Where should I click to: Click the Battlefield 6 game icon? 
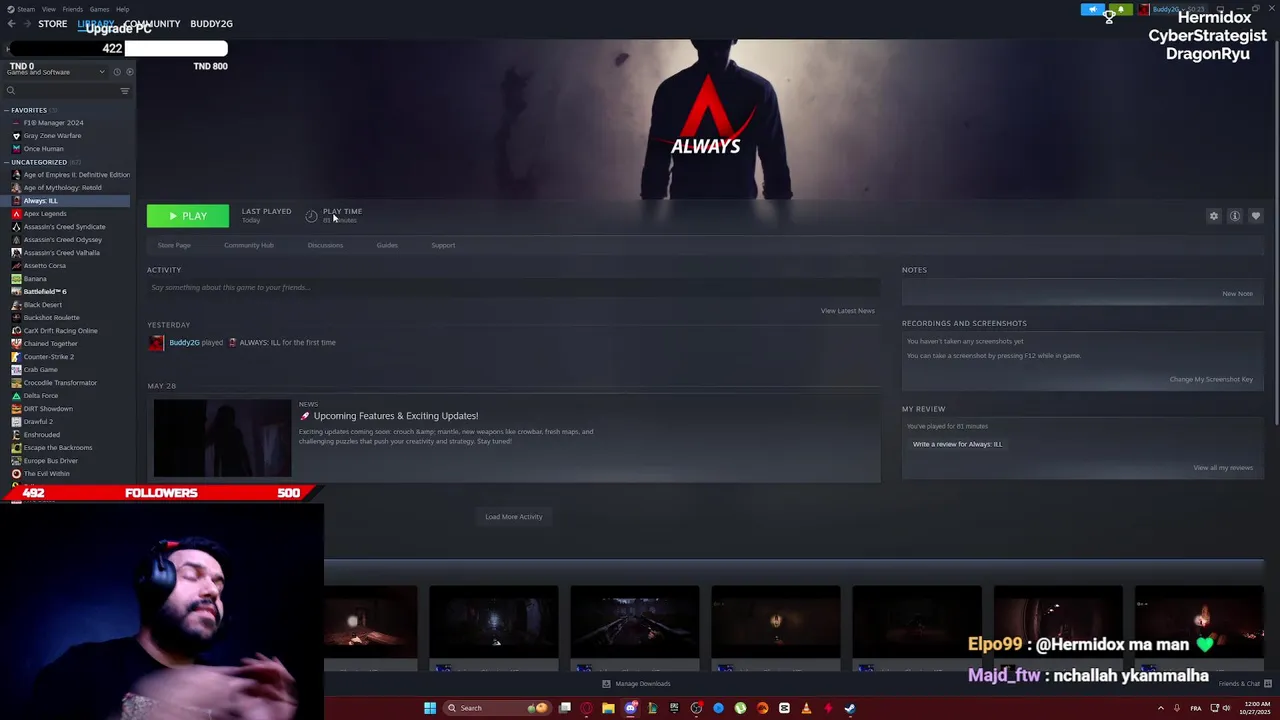tap(16, 292)
